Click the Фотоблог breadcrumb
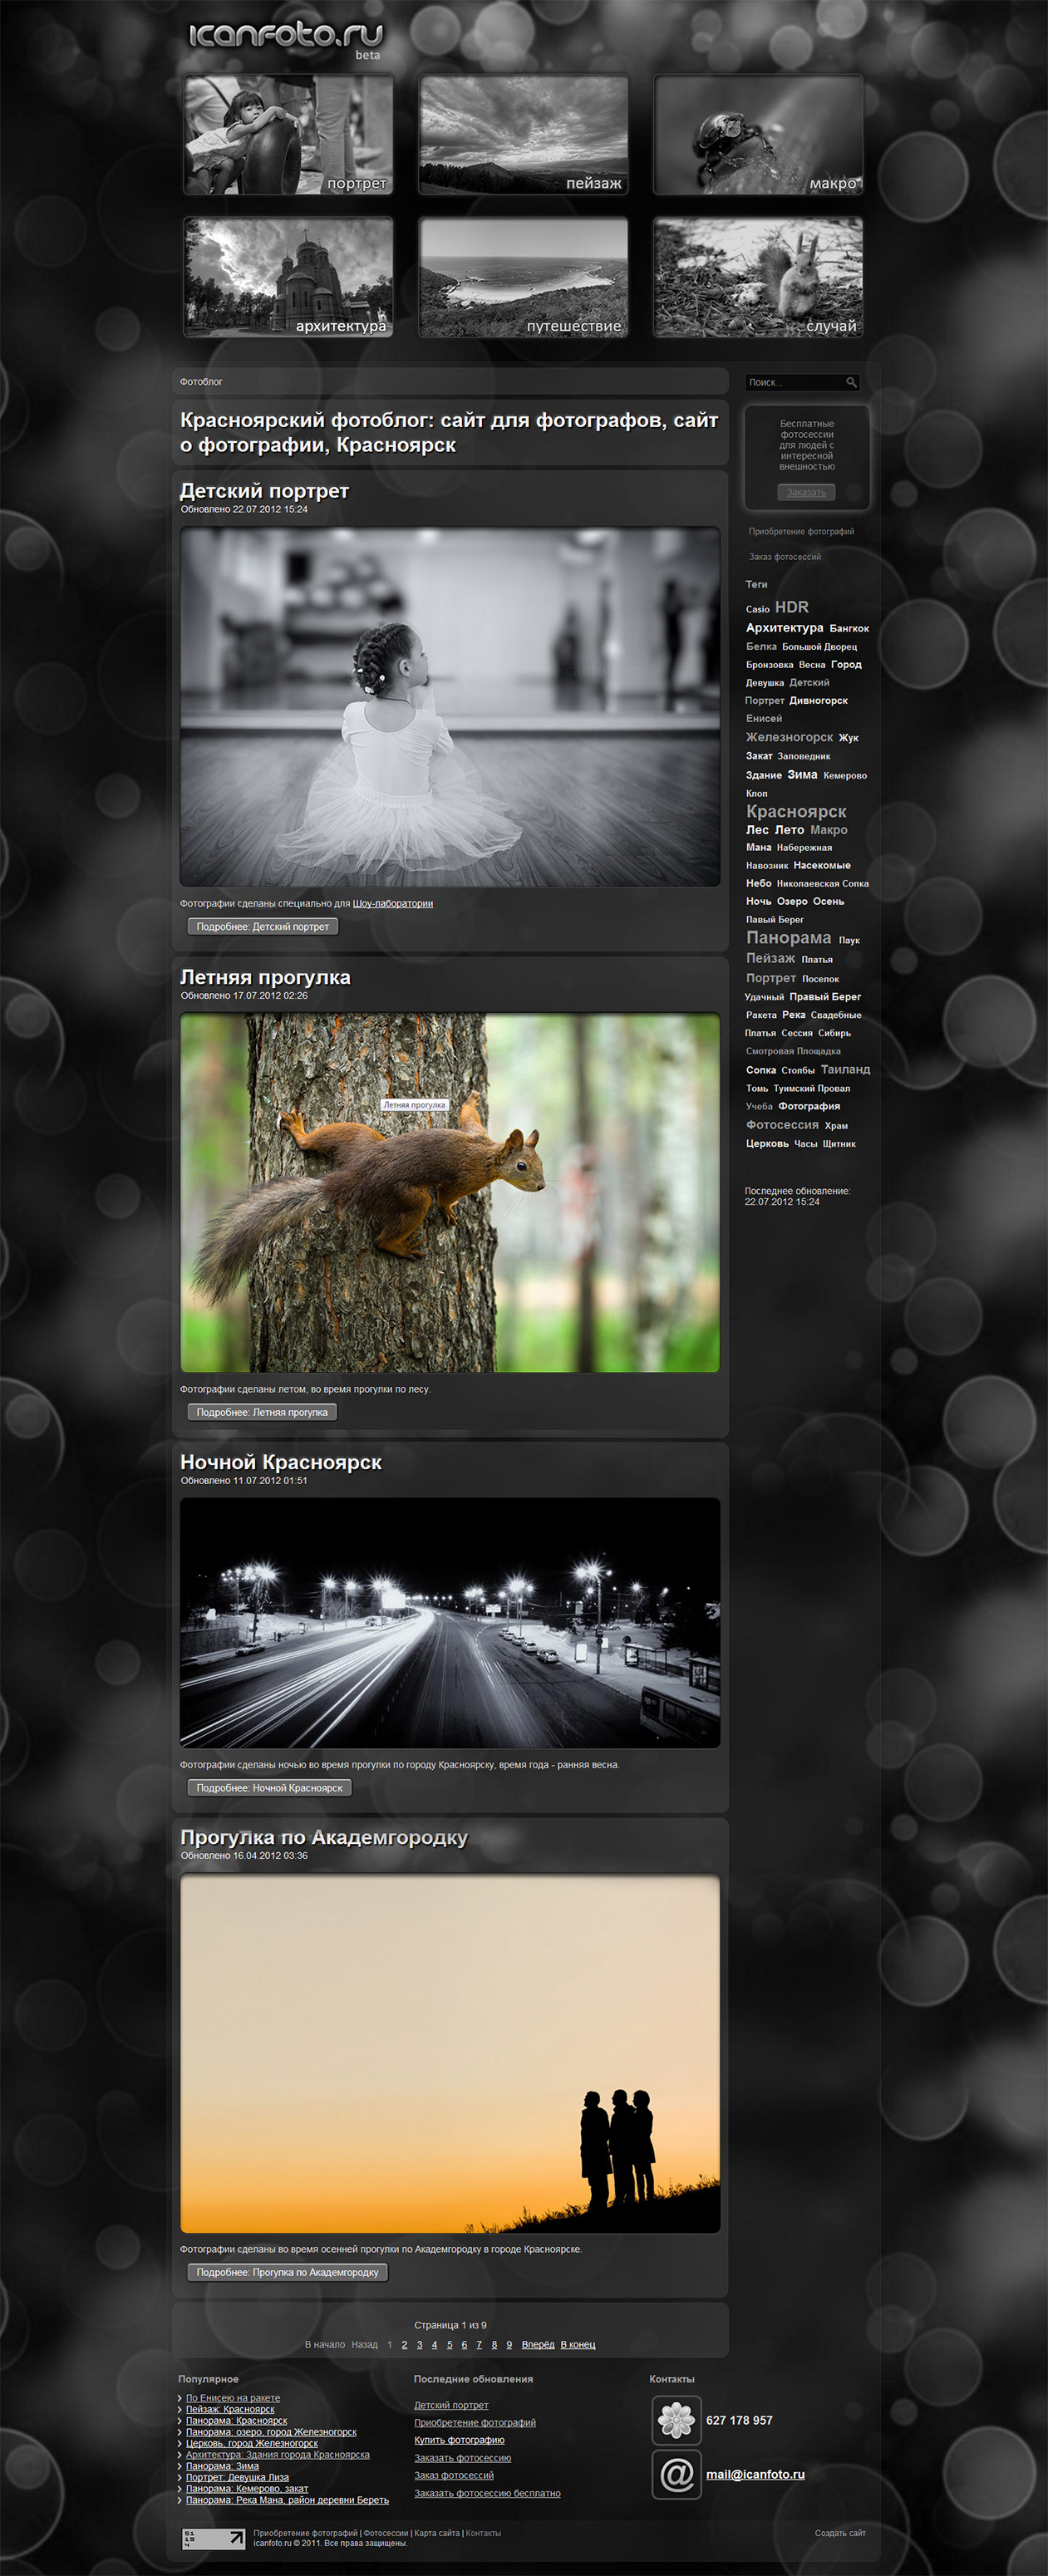Image resolution: width=1048 pixels, height=2576 pixels. [201, 382]
